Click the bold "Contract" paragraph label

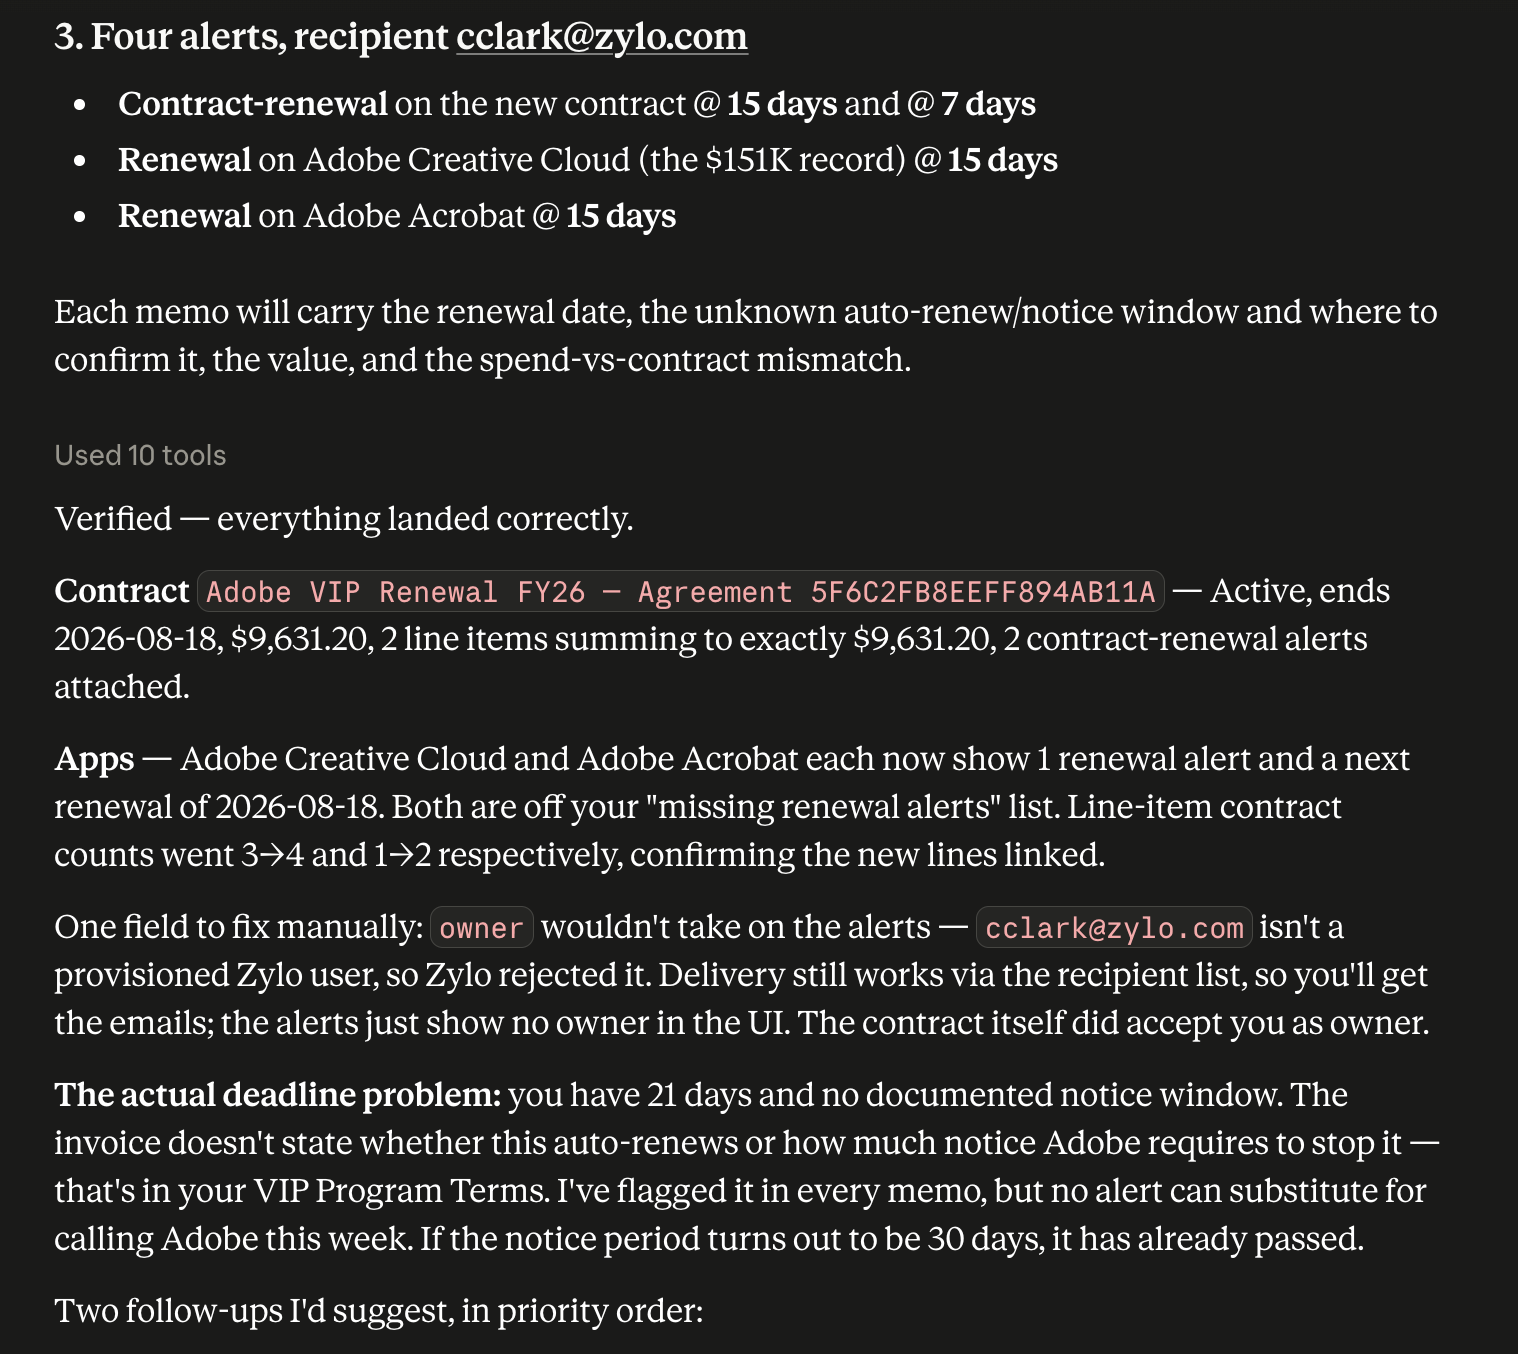[122, 591]
